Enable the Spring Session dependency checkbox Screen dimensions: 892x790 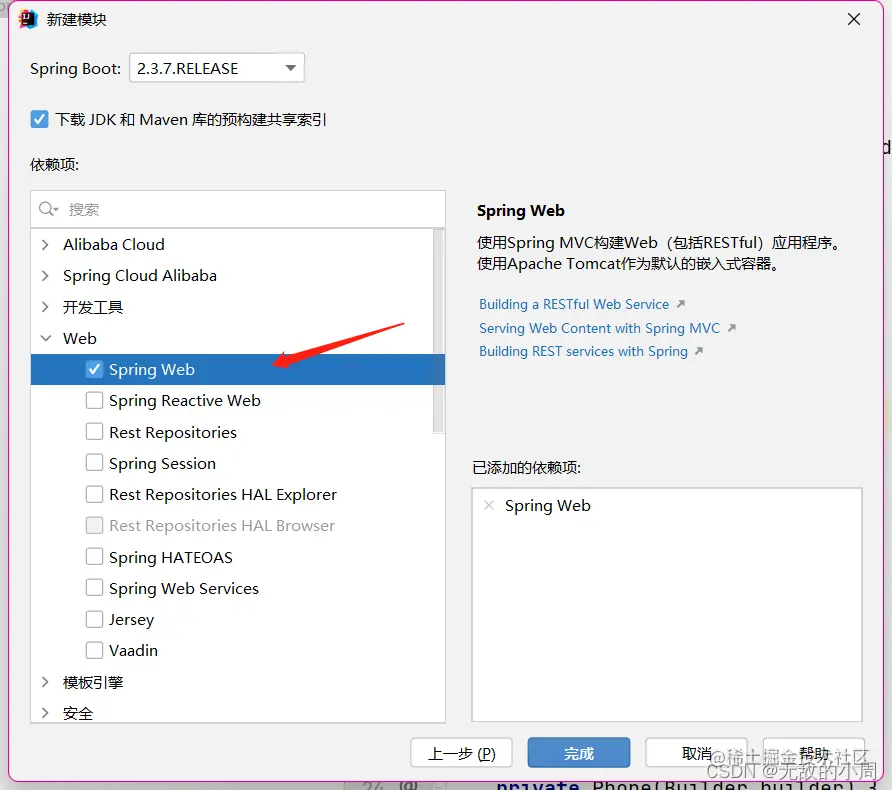tap(94, 463)
